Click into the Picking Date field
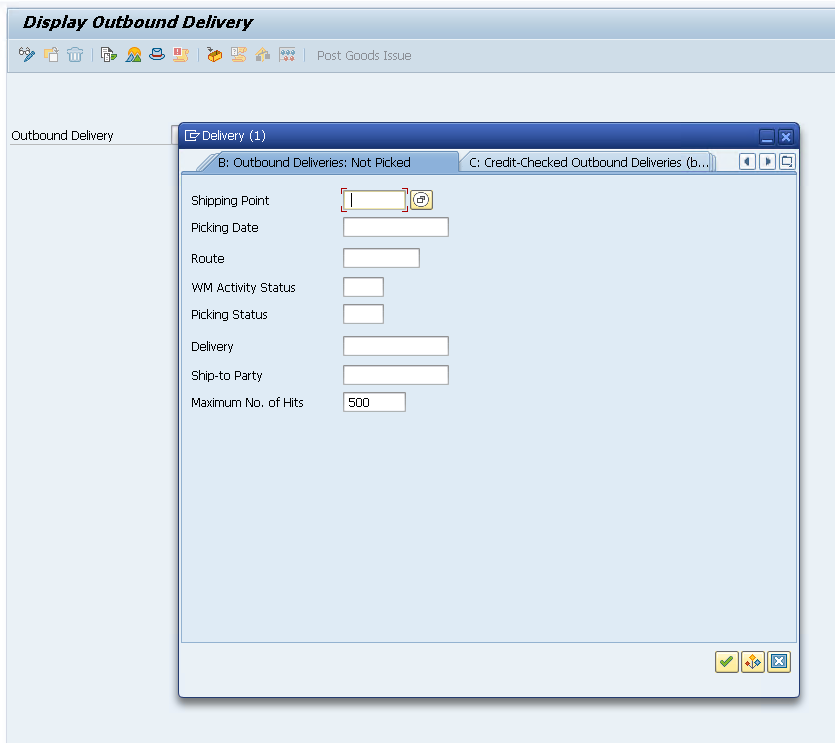Viewport: 835px width, 743px height. [x=395, y=227]
